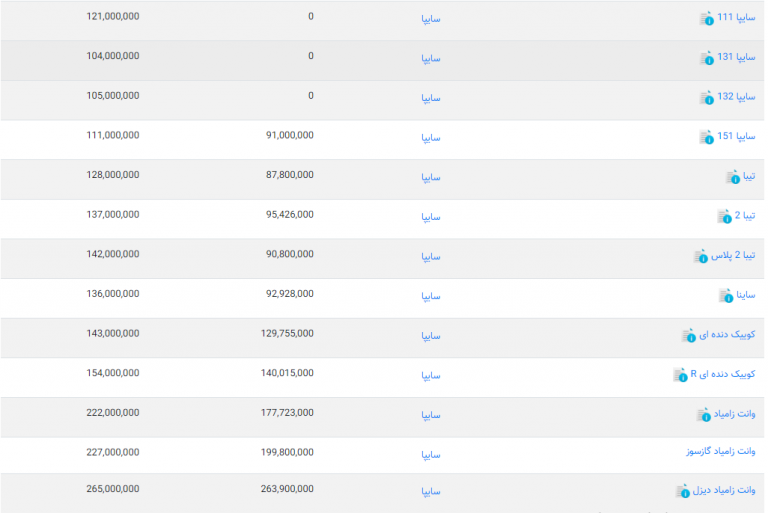
Task: Select the price 137,000,000
Action: pos(113,215)
